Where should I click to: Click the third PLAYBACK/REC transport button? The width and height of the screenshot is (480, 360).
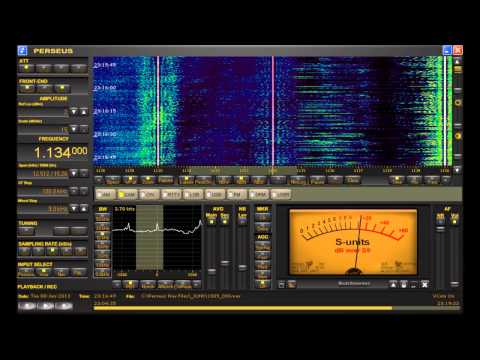coord(64,306)
